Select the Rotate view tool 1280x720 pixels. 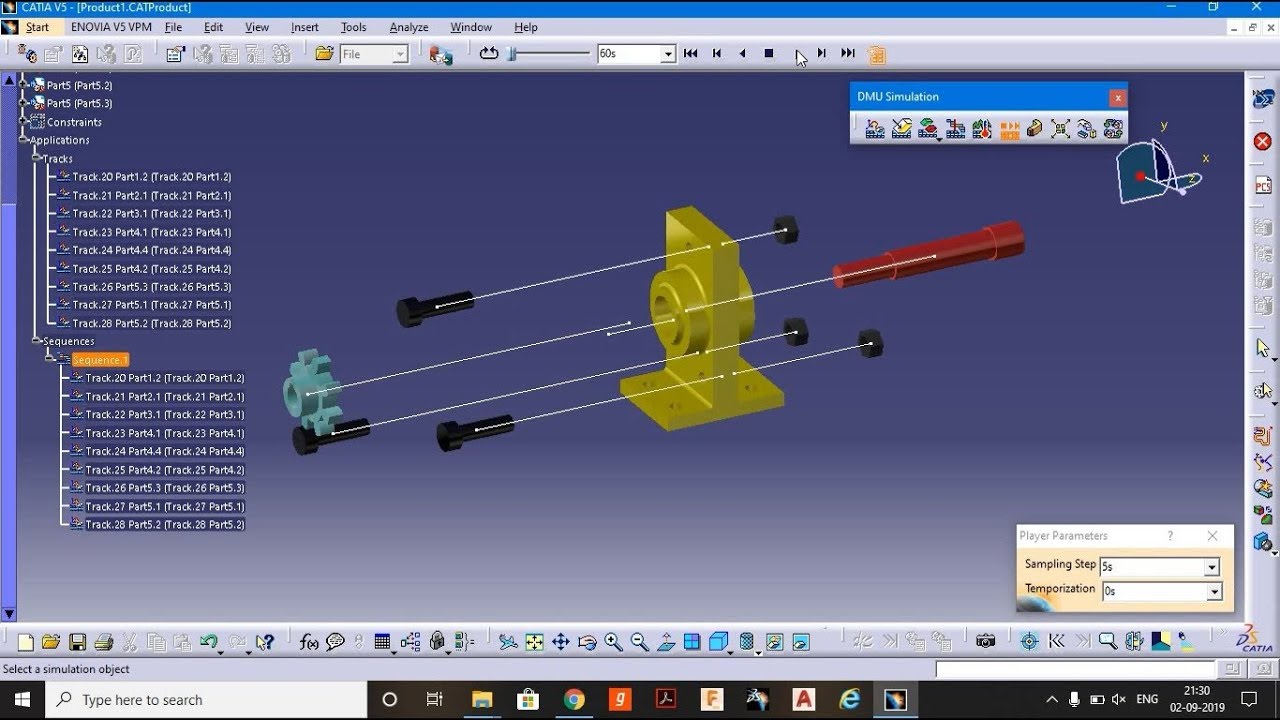(x=587, y=642)
